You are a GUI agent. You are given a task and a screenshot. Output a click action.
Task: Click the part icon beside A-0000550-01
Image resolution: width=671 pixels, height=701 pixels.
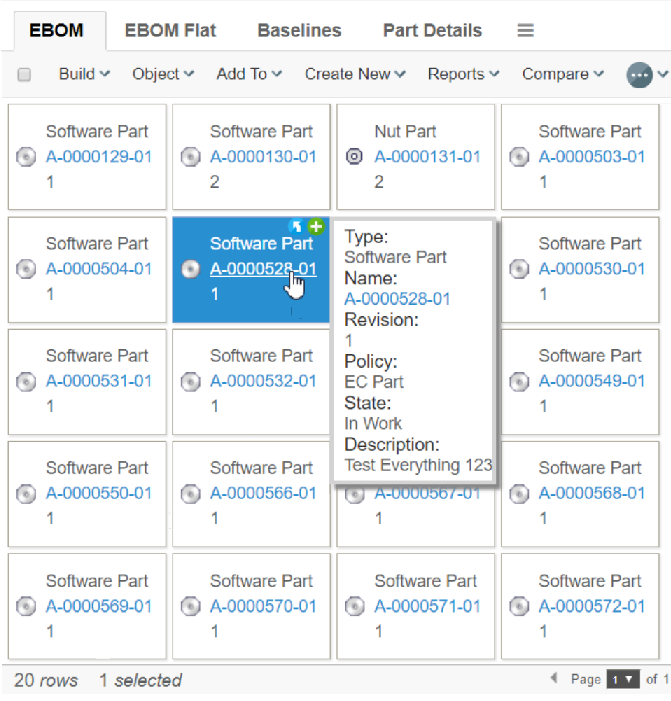[26, 494]
